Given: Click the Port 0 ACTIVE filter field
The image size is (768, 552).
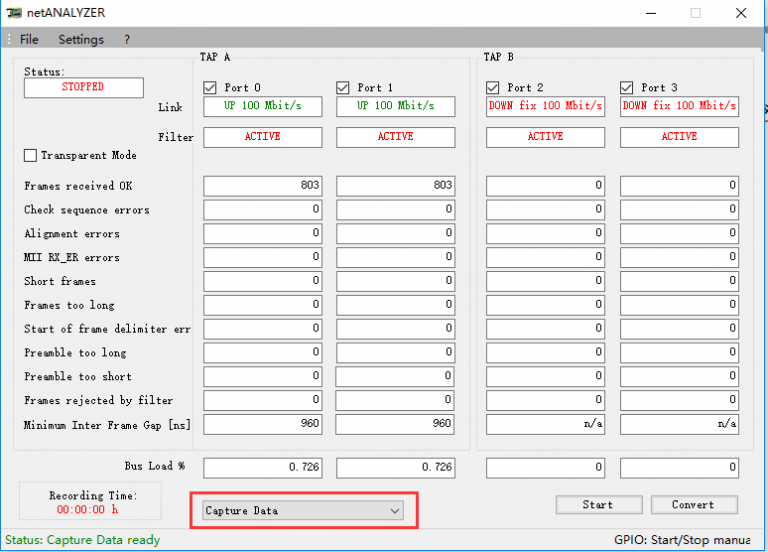Looking at the screenshot, I should coord(263,137).
